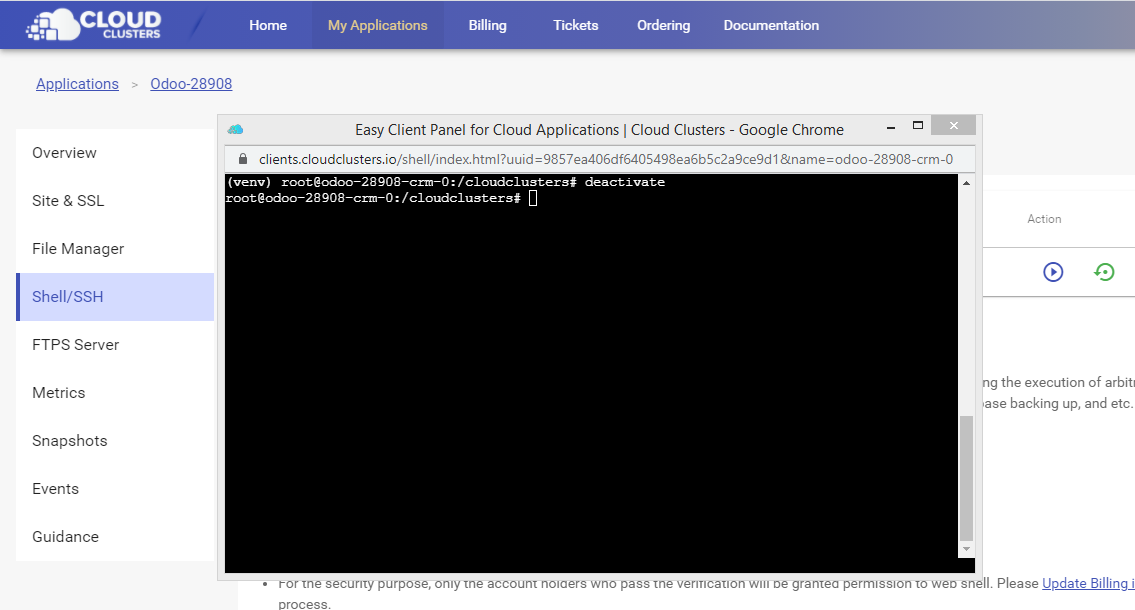Viewport: 1135px width, 610px height.
Task: Open the Documentation page
Action: tap(771, 25)
